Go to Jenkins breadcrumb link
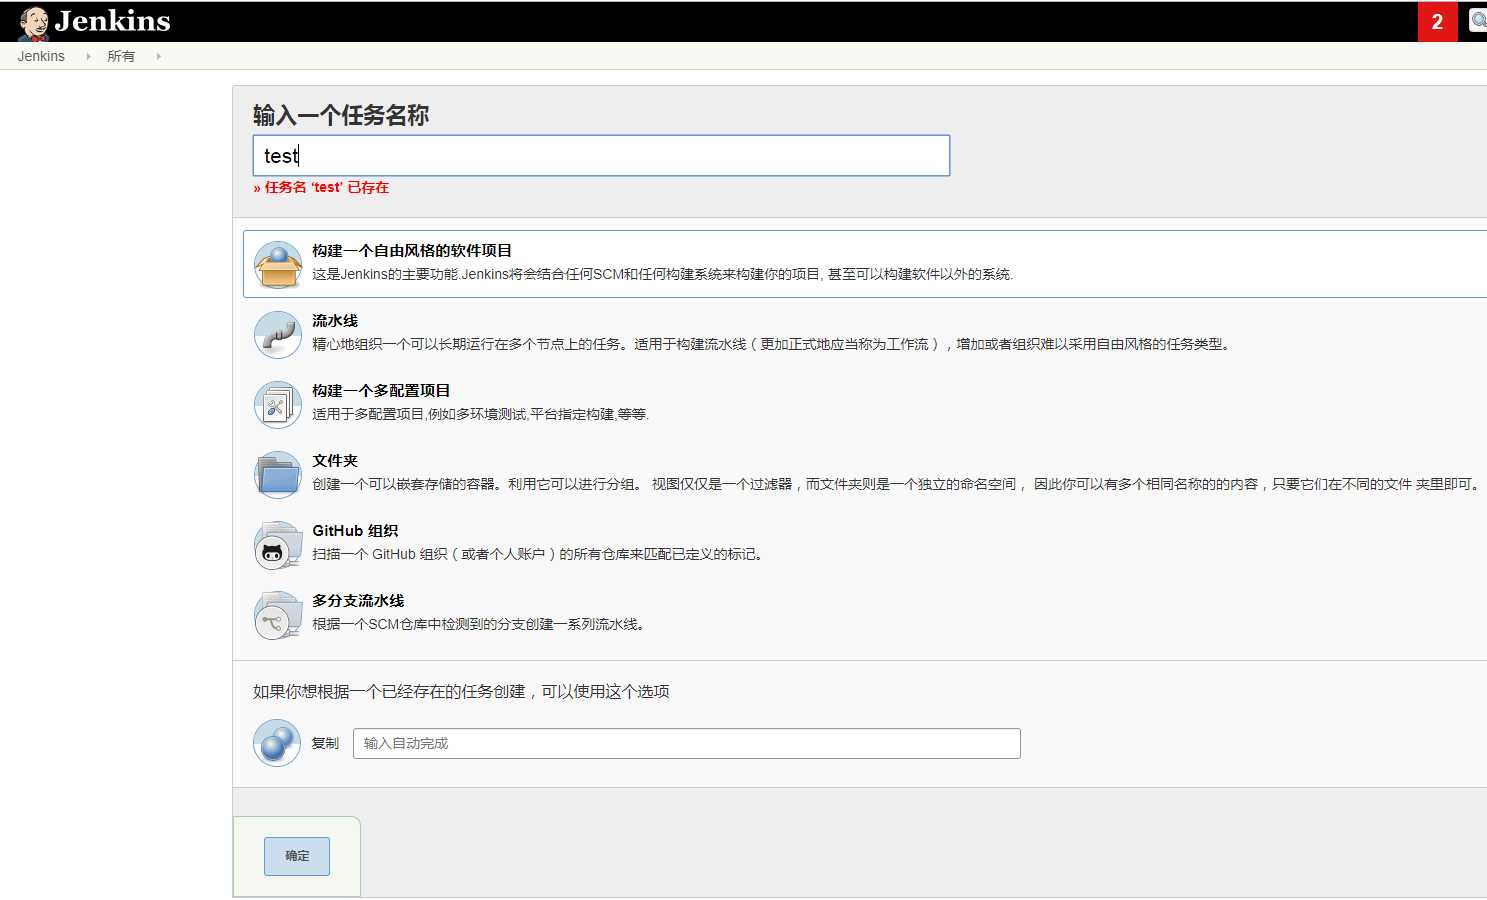This screenshot has height=900, width=1487. click(x=41, y=56)
